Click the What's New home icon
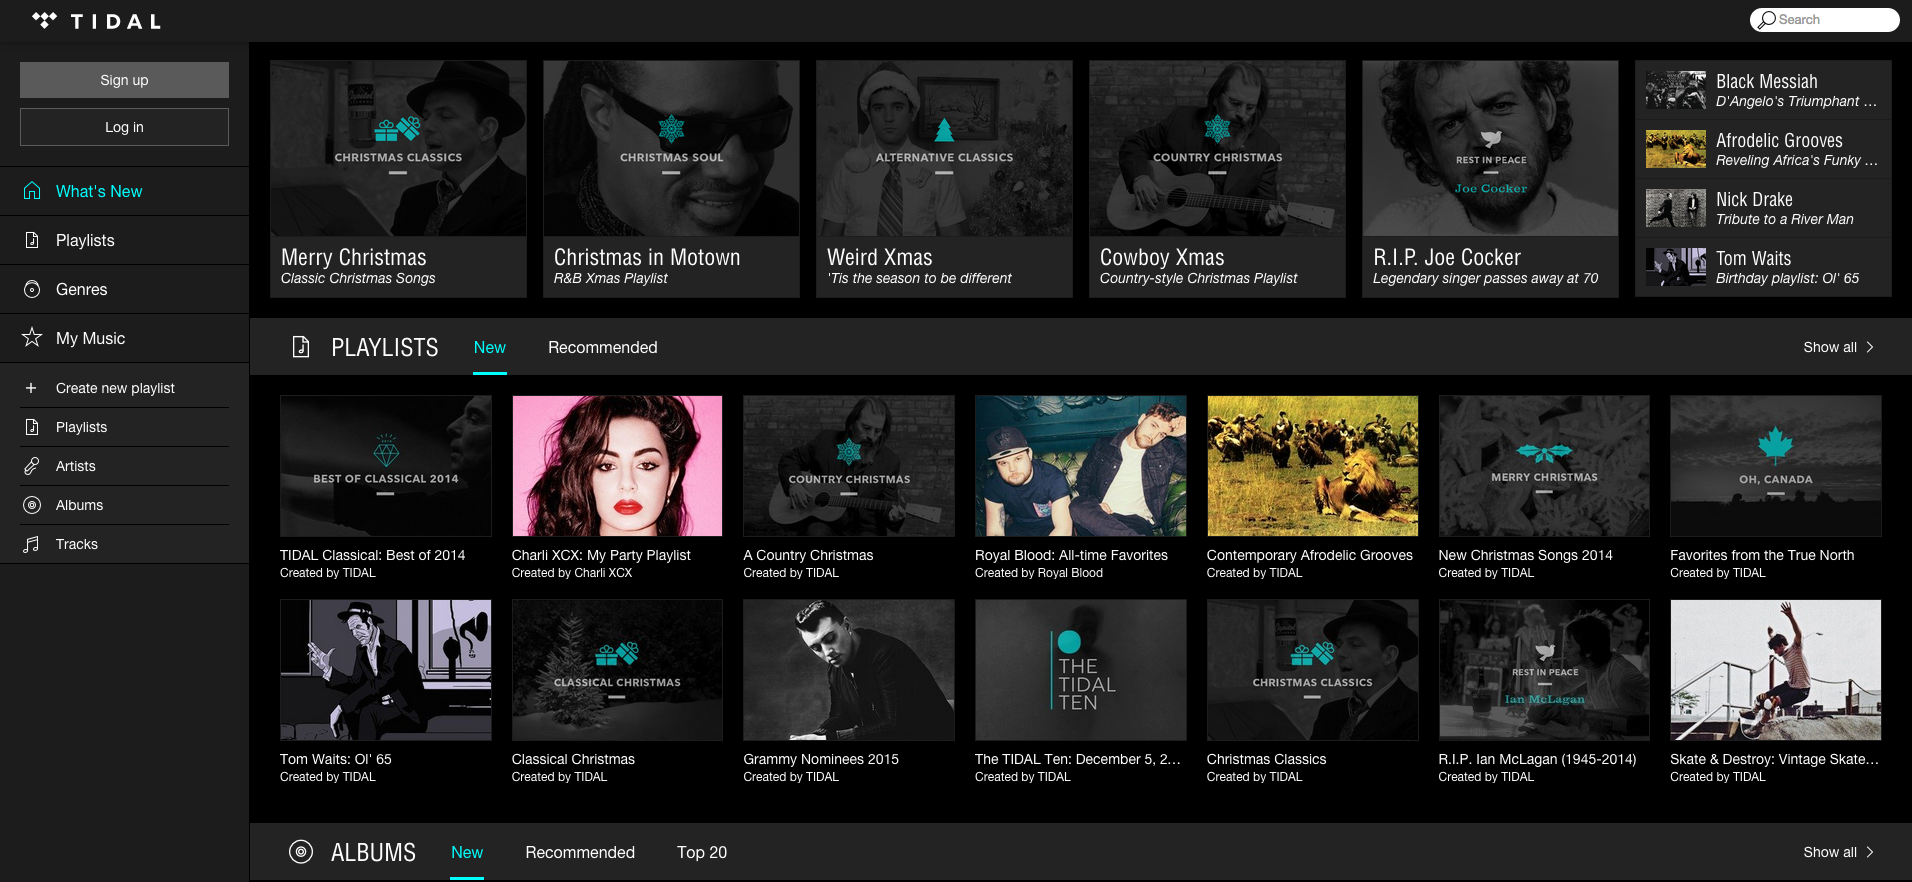 click(x=32, y=191)
